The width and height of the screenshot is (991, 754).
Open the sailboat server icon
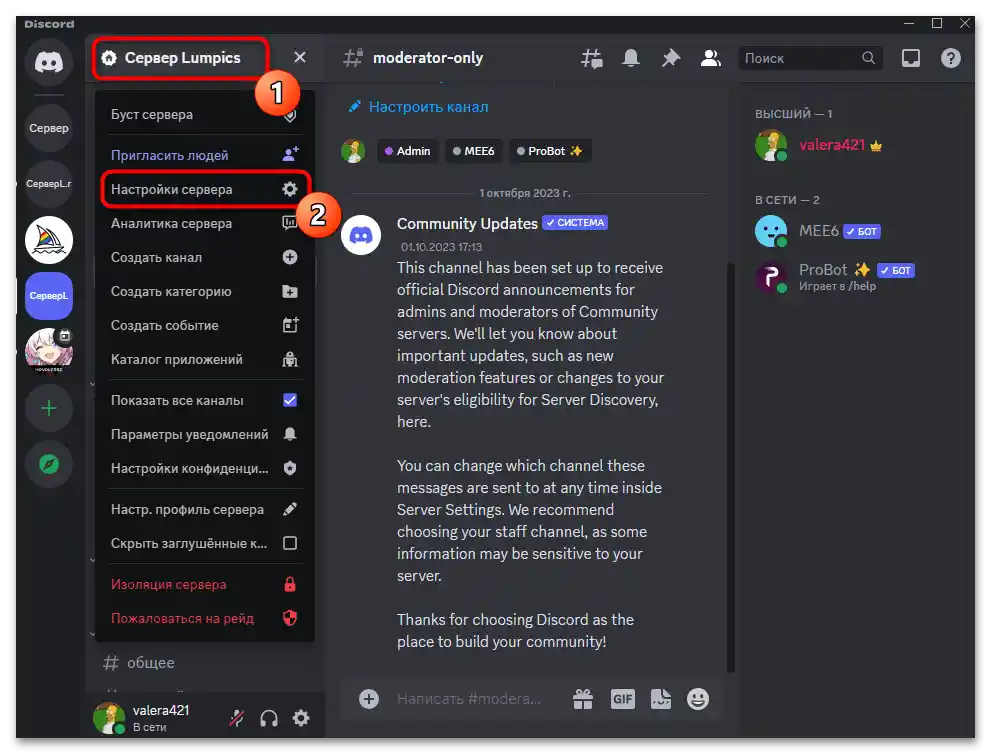pyautogui.click(x=49, y=240)
